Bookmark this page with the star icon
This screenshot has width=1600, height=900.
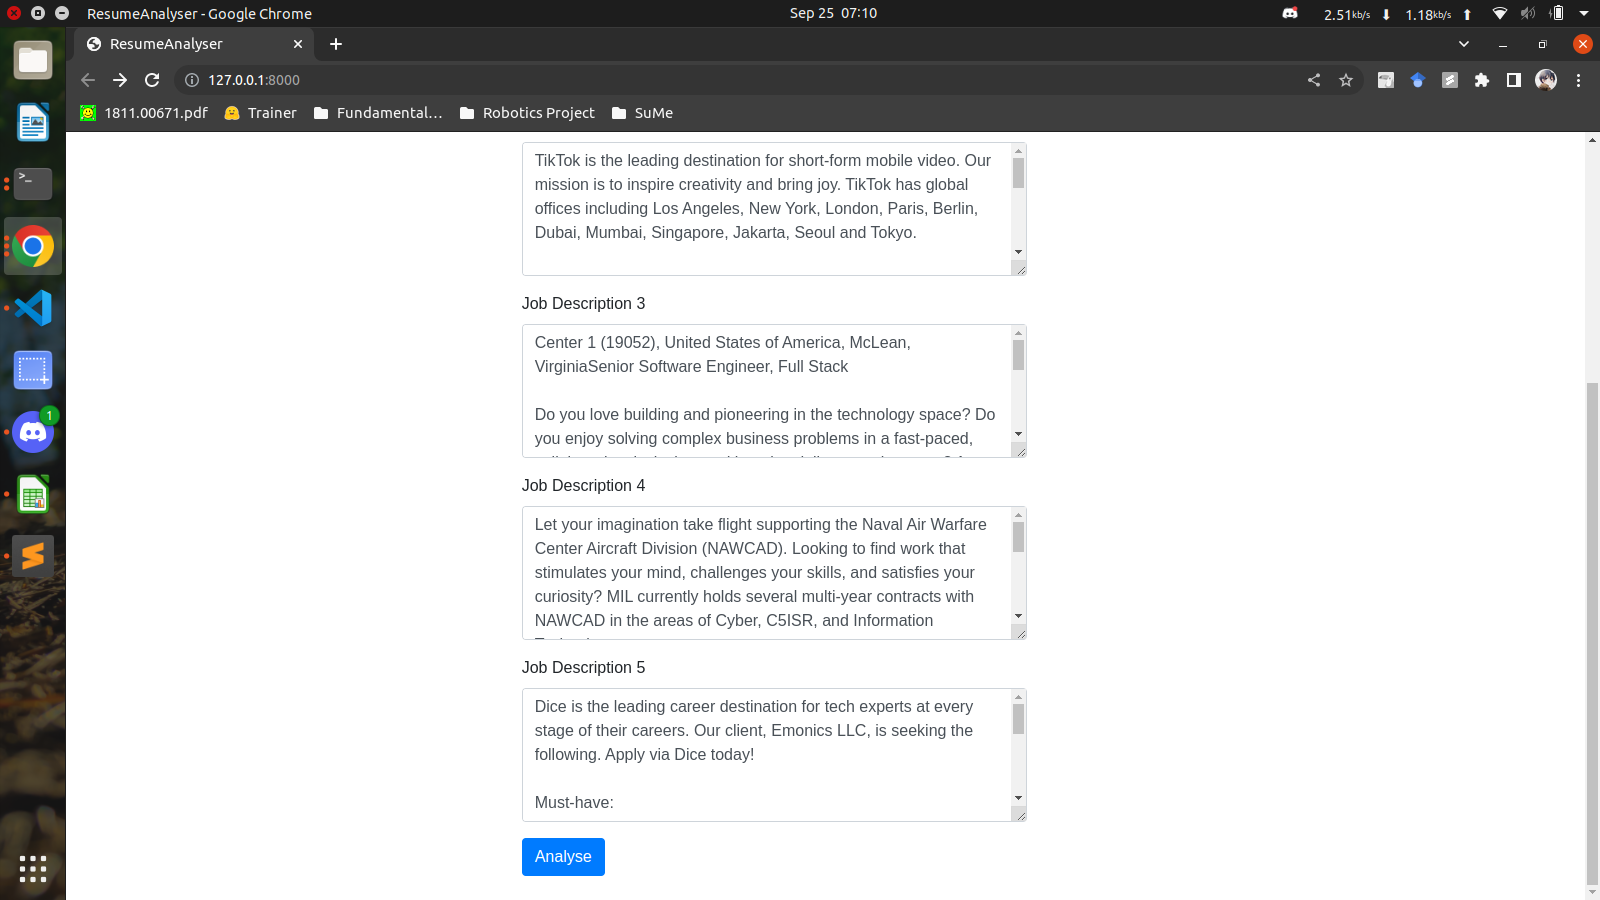pos(1346,80)
